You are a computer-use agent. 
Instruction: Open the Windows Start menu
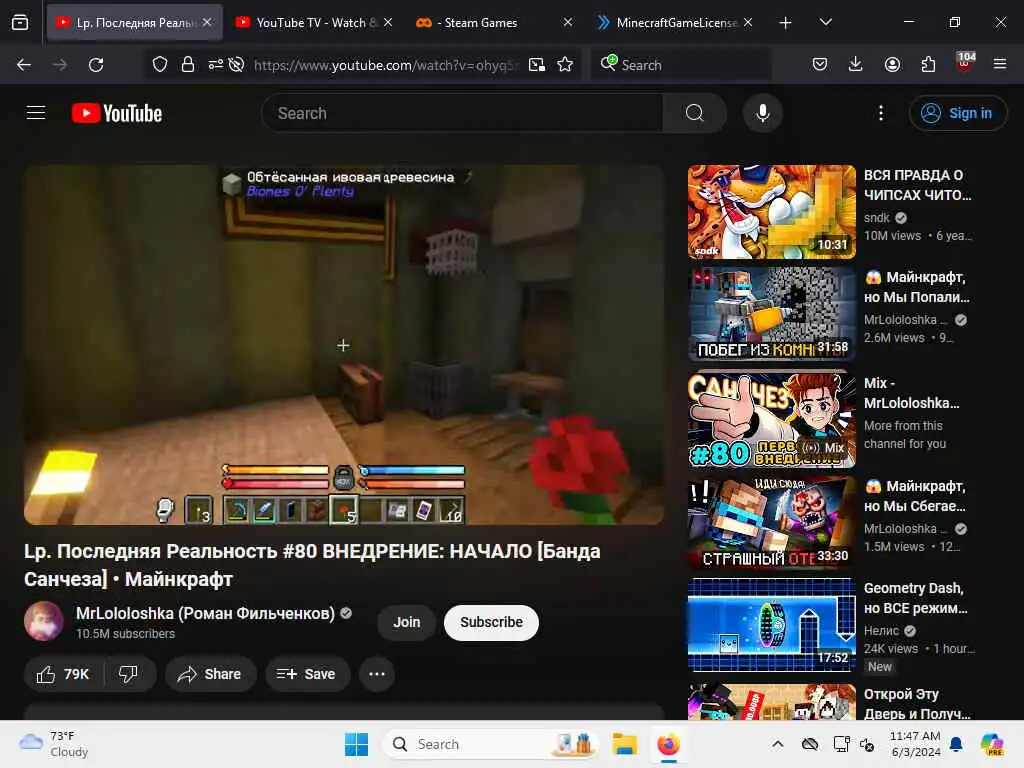pyautogui.click(x=356, y=744)
